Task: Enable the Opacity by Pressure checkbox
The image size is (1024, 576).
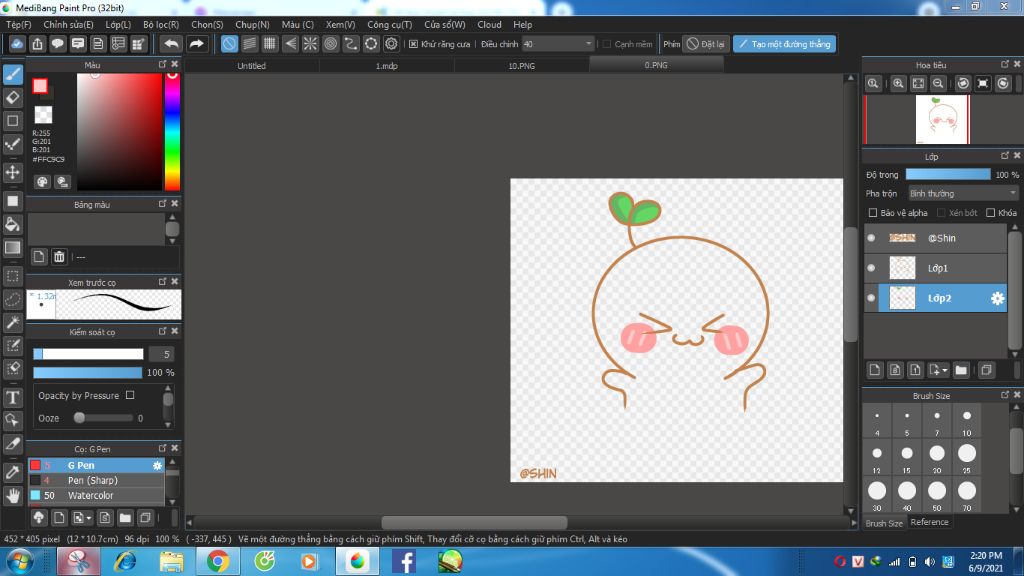Action: click(130, 395)
